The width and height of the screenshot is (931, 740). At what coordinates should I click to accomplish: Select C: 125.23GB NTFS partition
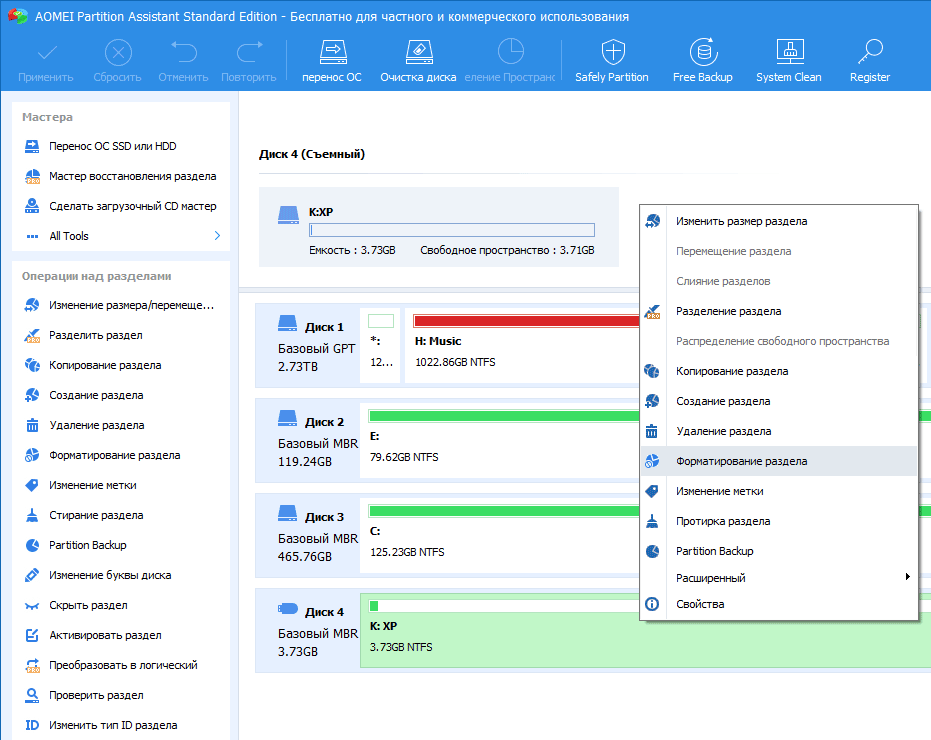point(500,535)
